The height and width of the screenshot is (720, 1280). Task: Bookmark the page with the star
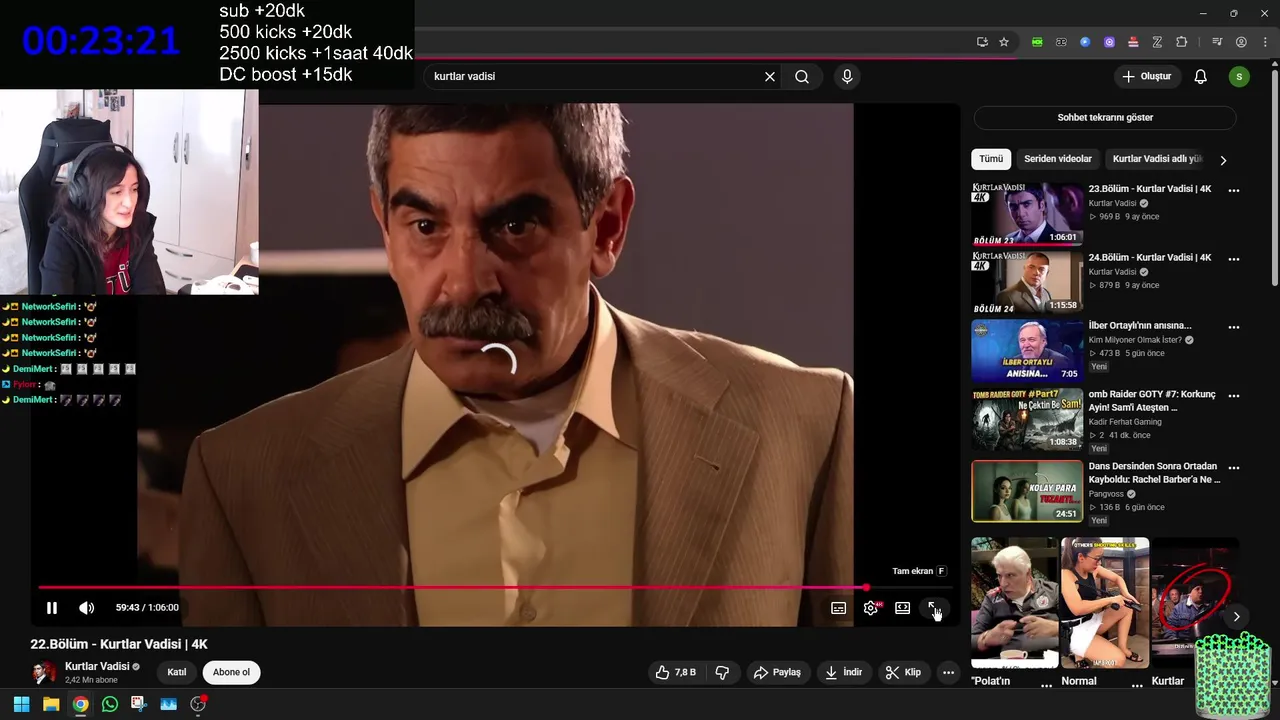[x=1004, y=42]
